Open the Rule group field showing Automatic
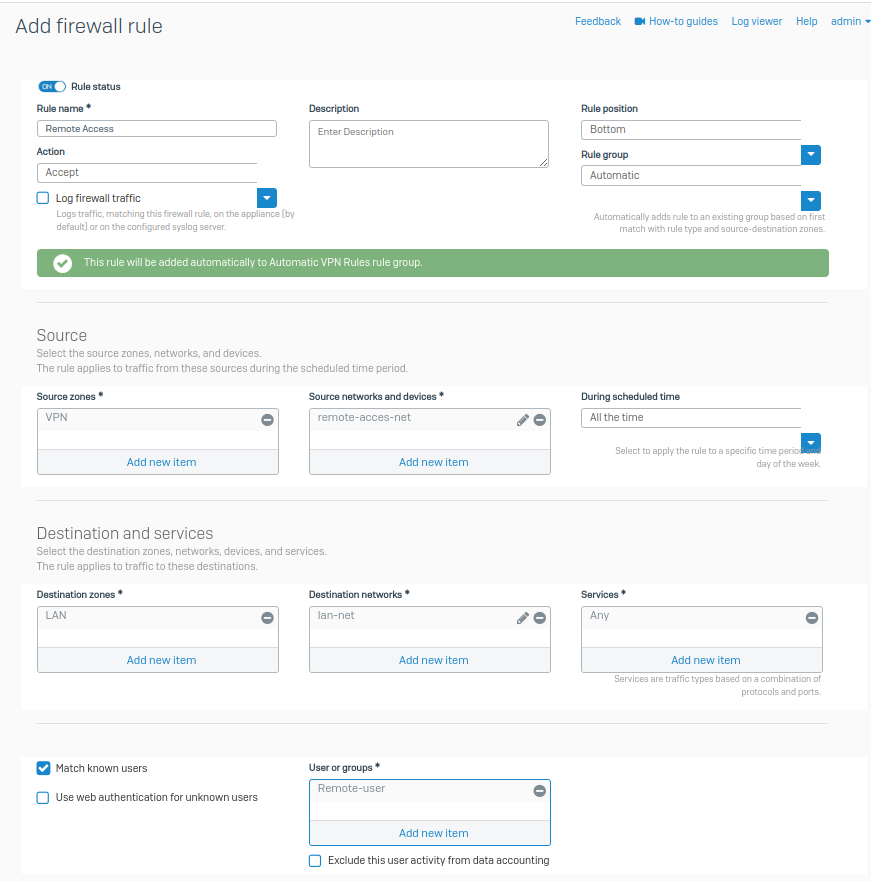The width and height of the screenshot is (871, 881). tap(690, 176)
